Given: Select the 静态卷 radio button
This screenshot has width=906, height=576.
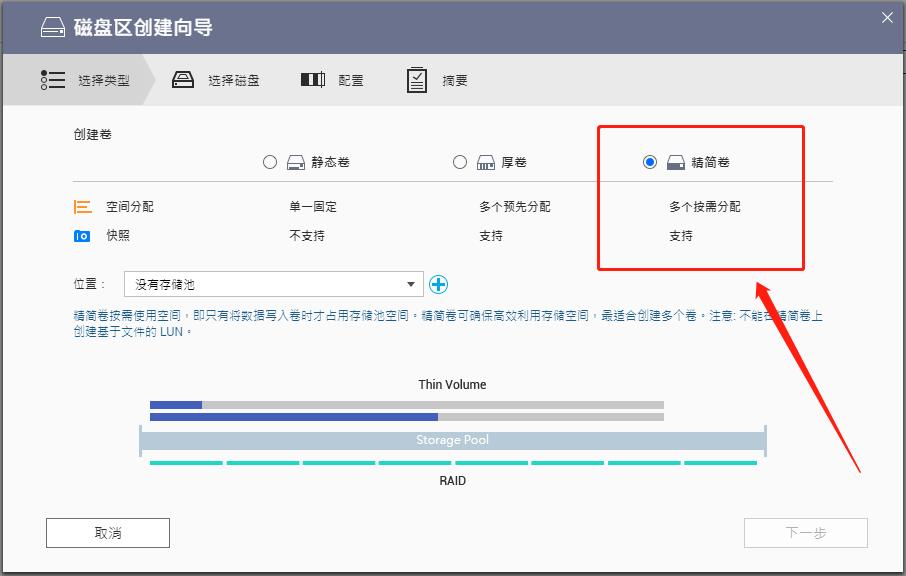Looking at the screenshot, I should 270,162.
